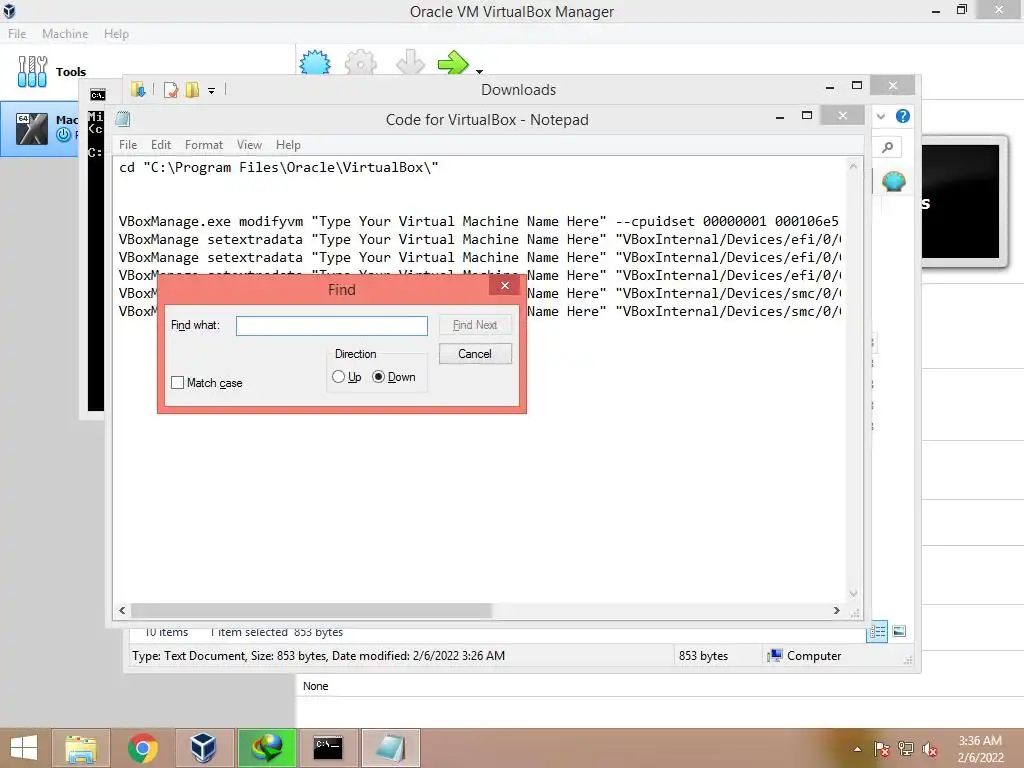This screenshot has width=1024, height=768.
Task: Open Notepad's File menu
Action: (x=128, y=145)
